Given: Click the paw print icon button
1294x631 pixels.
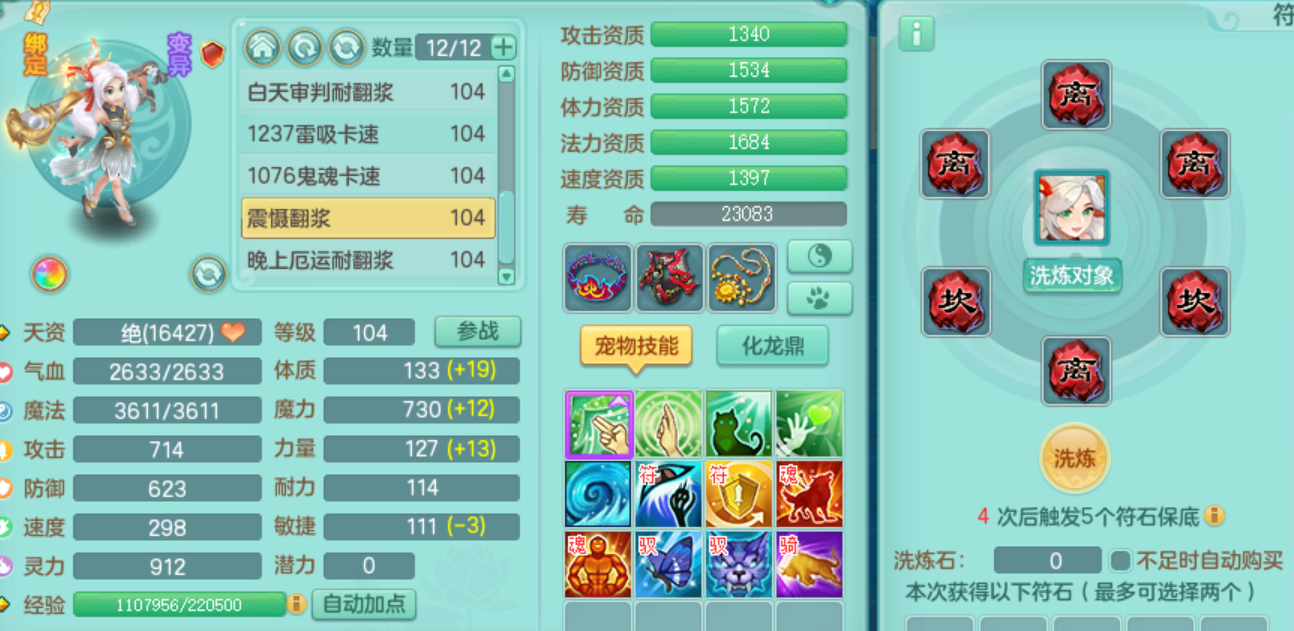Looking at the screenshot, I should [819, 298].
